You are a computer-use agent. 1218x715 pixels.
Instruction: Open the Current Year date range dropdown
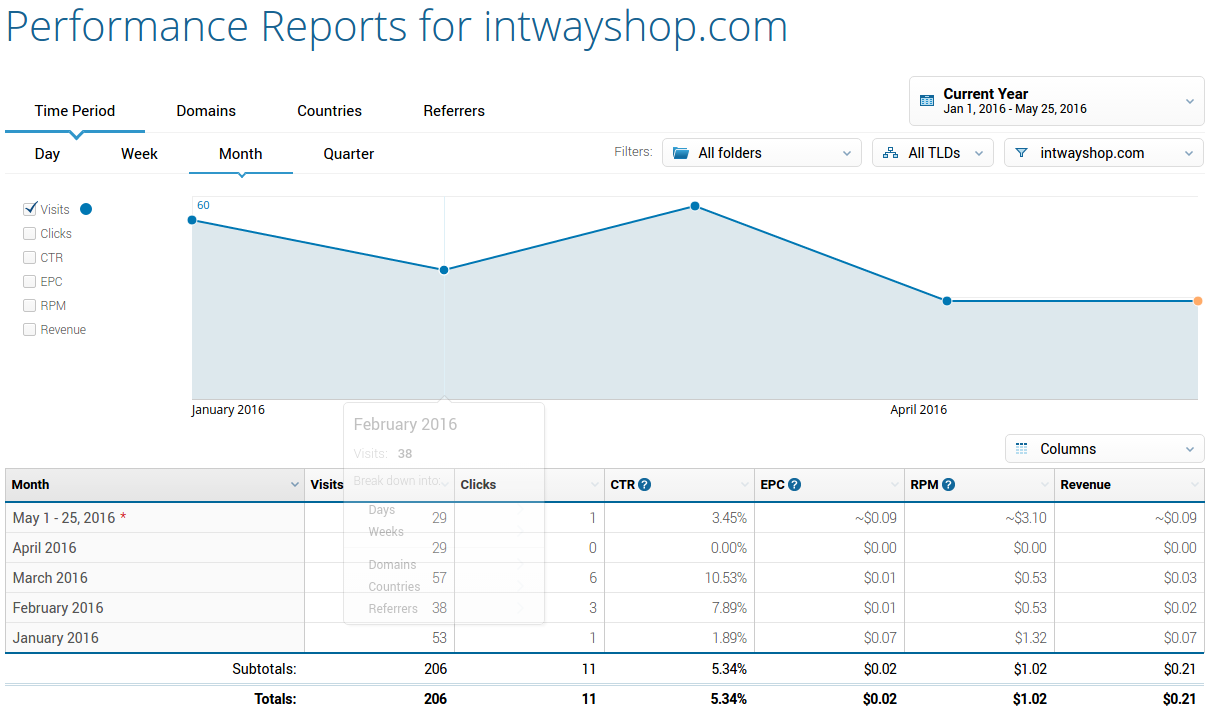pyautogui.click(x=1056, y=101)
